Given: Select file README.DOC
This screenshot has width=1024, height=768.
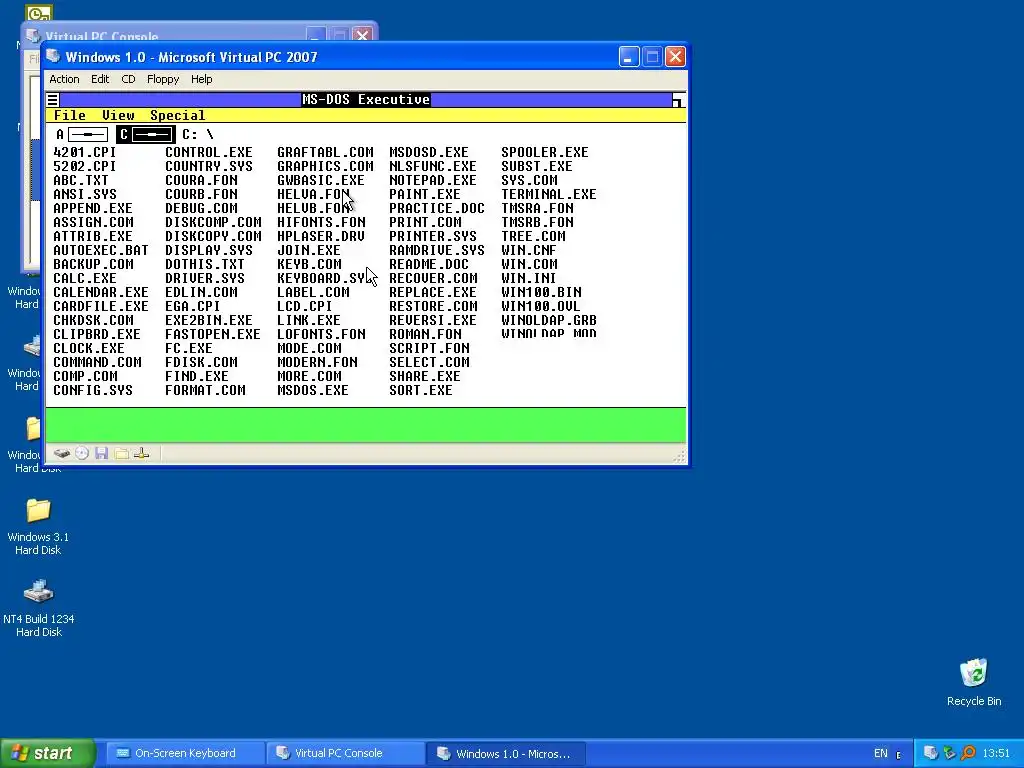Looking at the screenshot, I should click(428, 264).
